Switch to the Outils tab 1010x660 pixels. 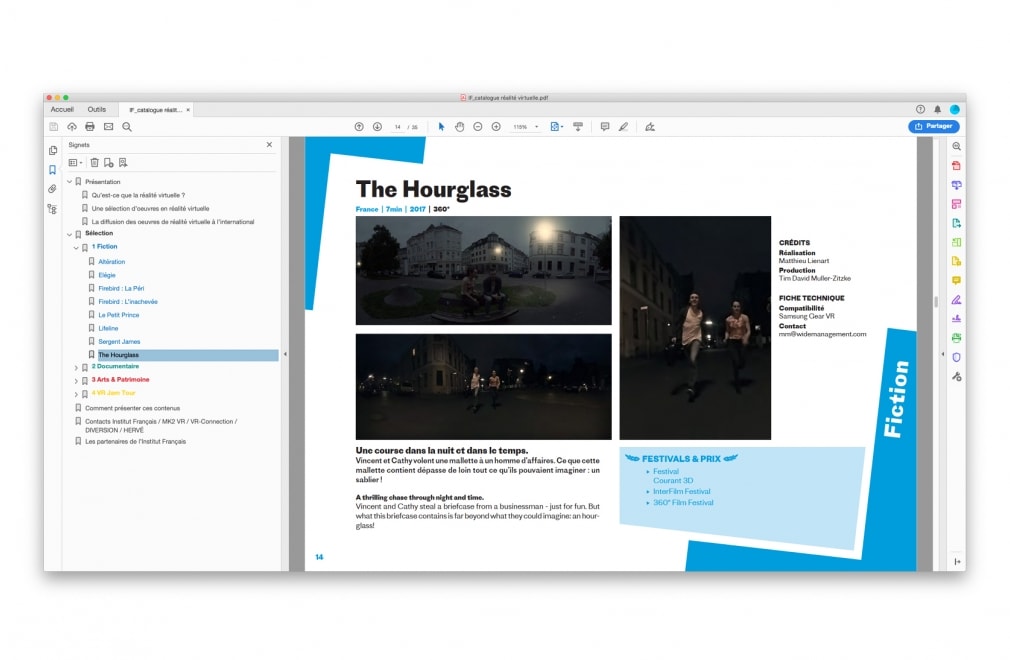coord(97,109)
